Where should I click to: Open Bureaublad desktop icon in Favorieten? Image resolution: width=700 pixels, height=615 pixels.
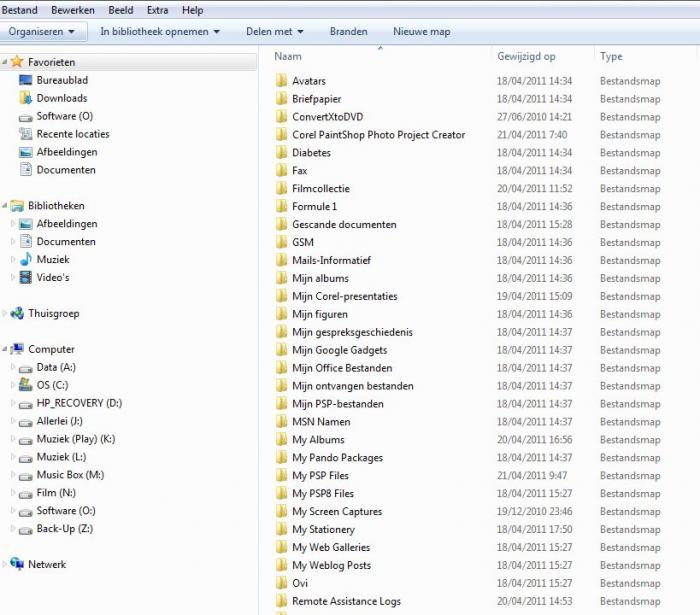pyautogui.click(x=25, y=80)
